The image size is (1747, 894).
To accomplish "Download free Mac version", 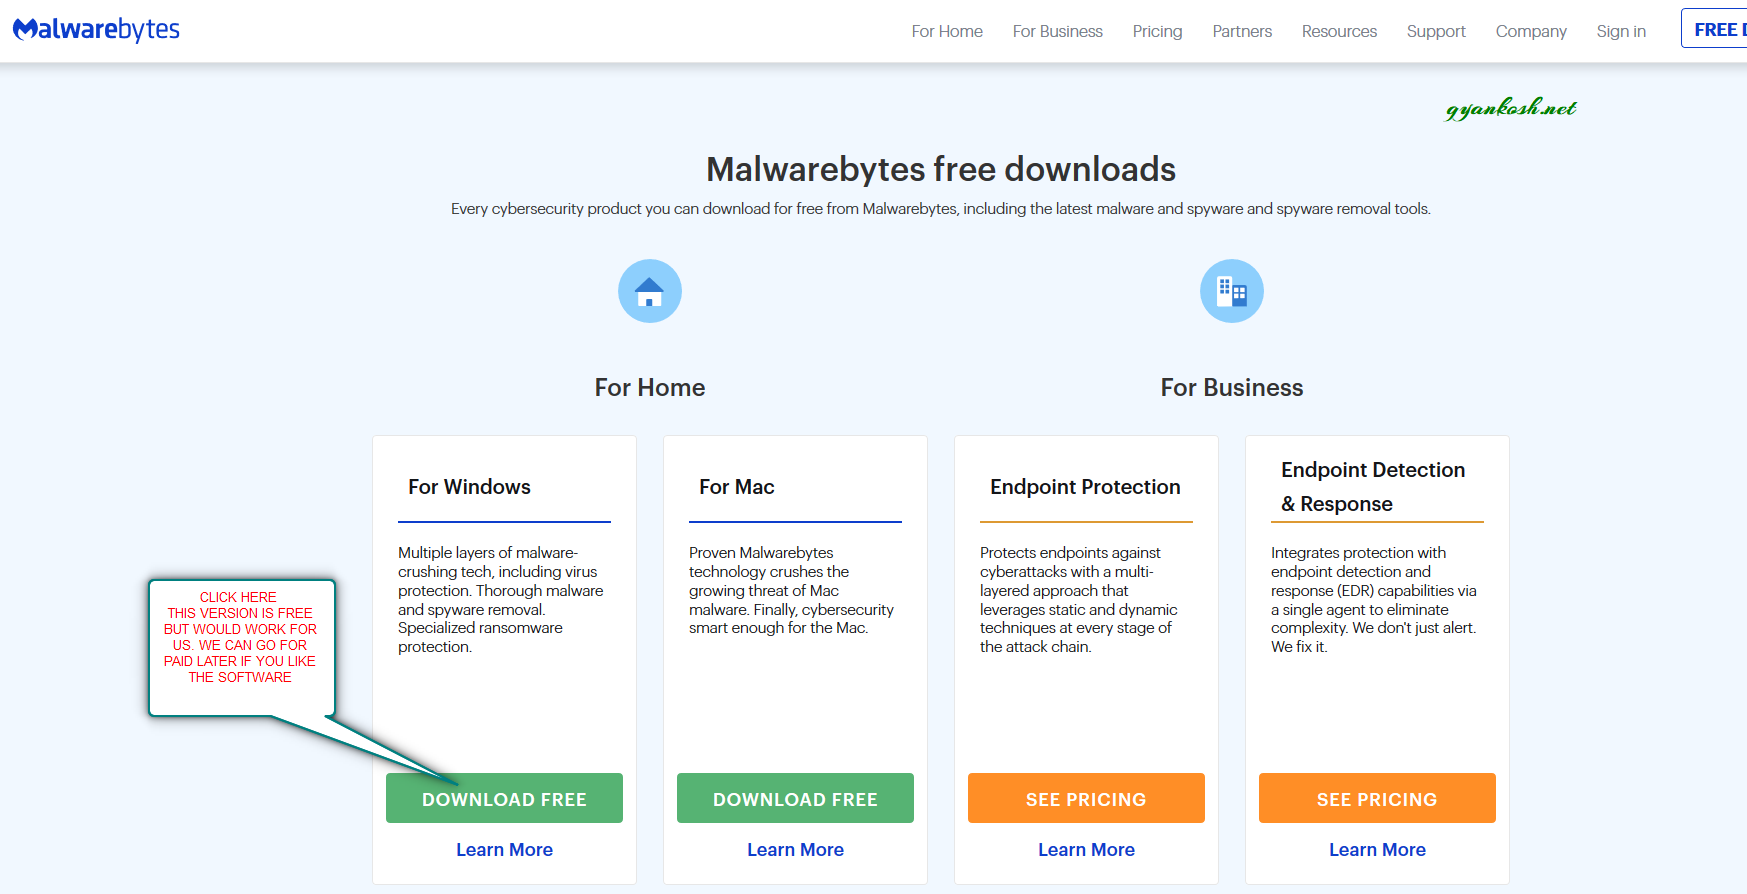I will pyautogui.click(x=795, y=798).
